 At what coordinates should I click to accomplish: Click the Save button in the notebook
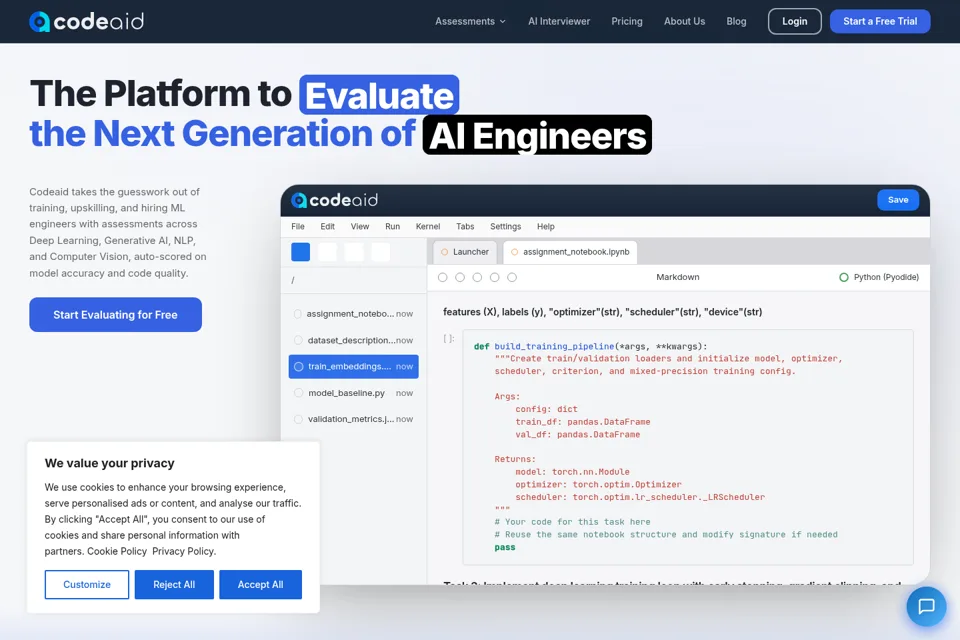(898, 200)
